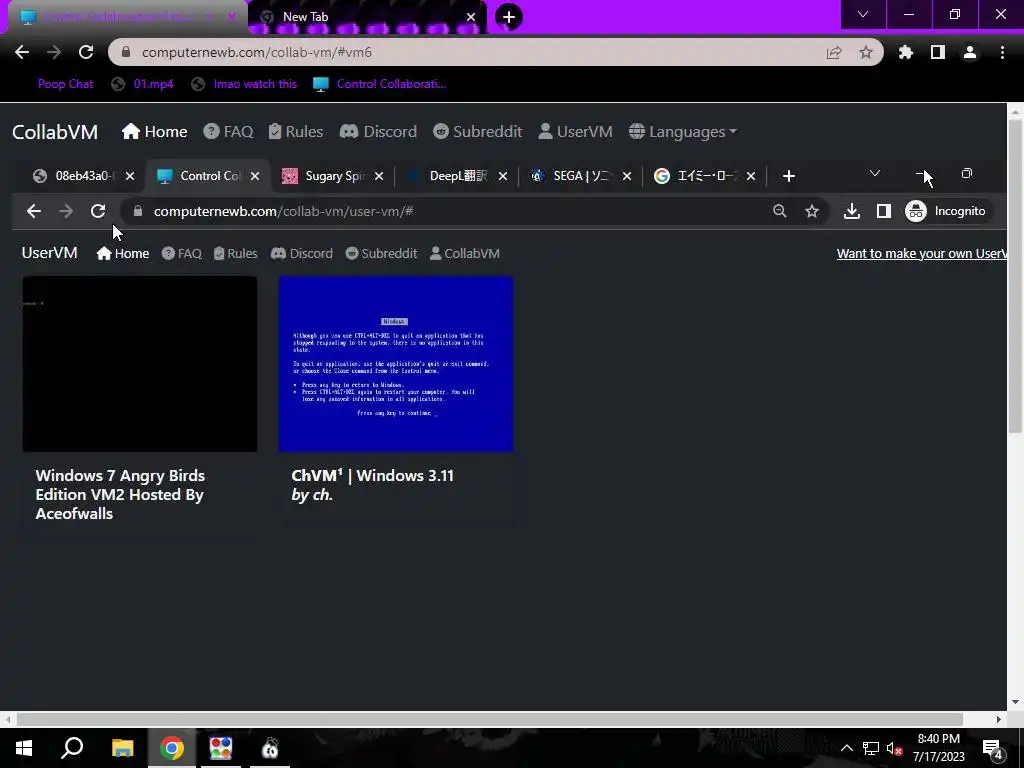Close the 08eb43a0 tab in the VM browser
1024x768 pixels.
(130, 176)
